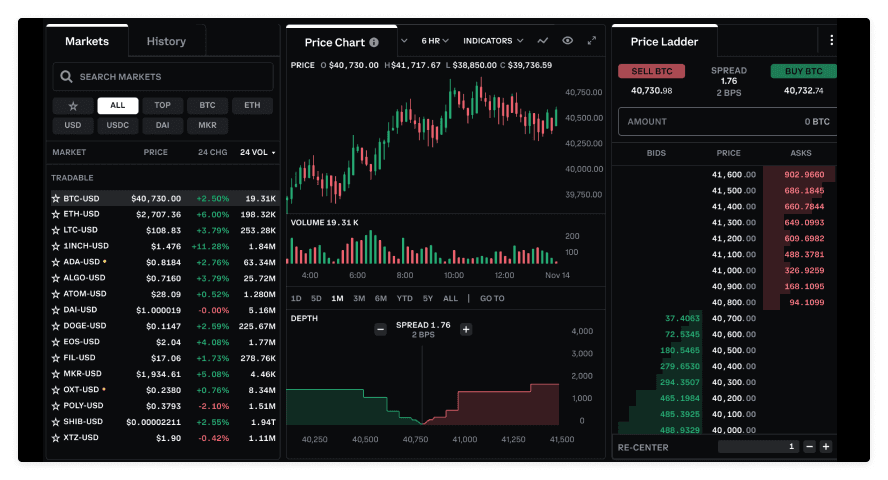This screenshot has height=480, width=888.
Task: Increase ladder grouping with plus stepper
Action: point(825,447)
